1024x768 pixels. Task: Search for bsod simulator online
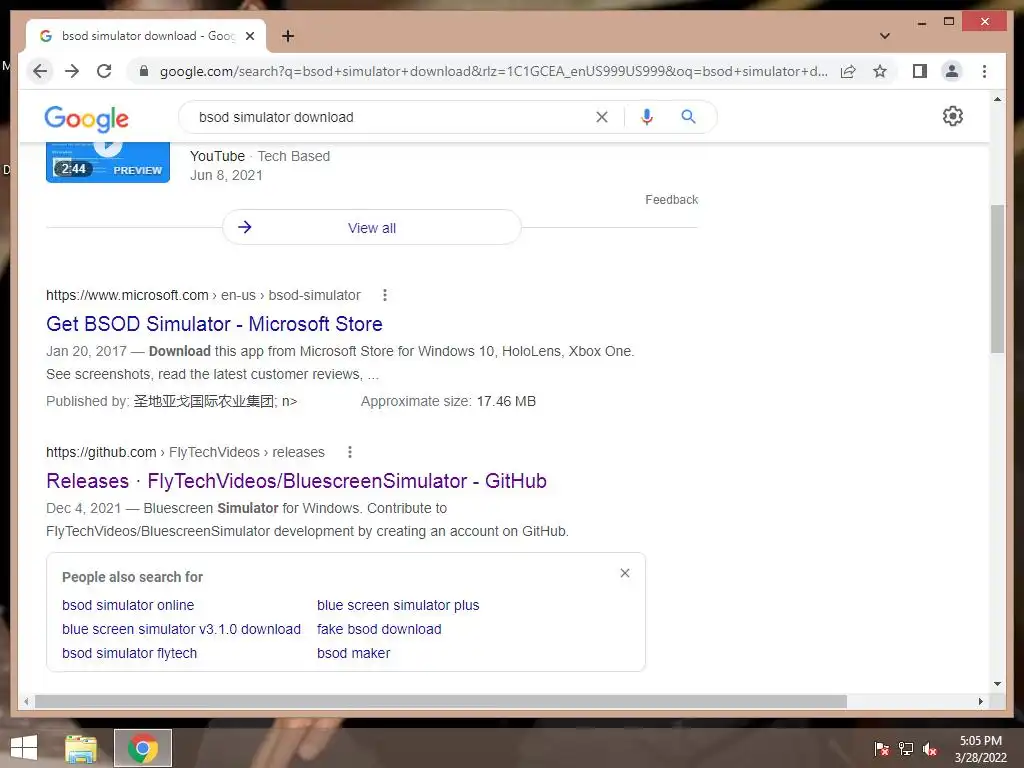128,605
